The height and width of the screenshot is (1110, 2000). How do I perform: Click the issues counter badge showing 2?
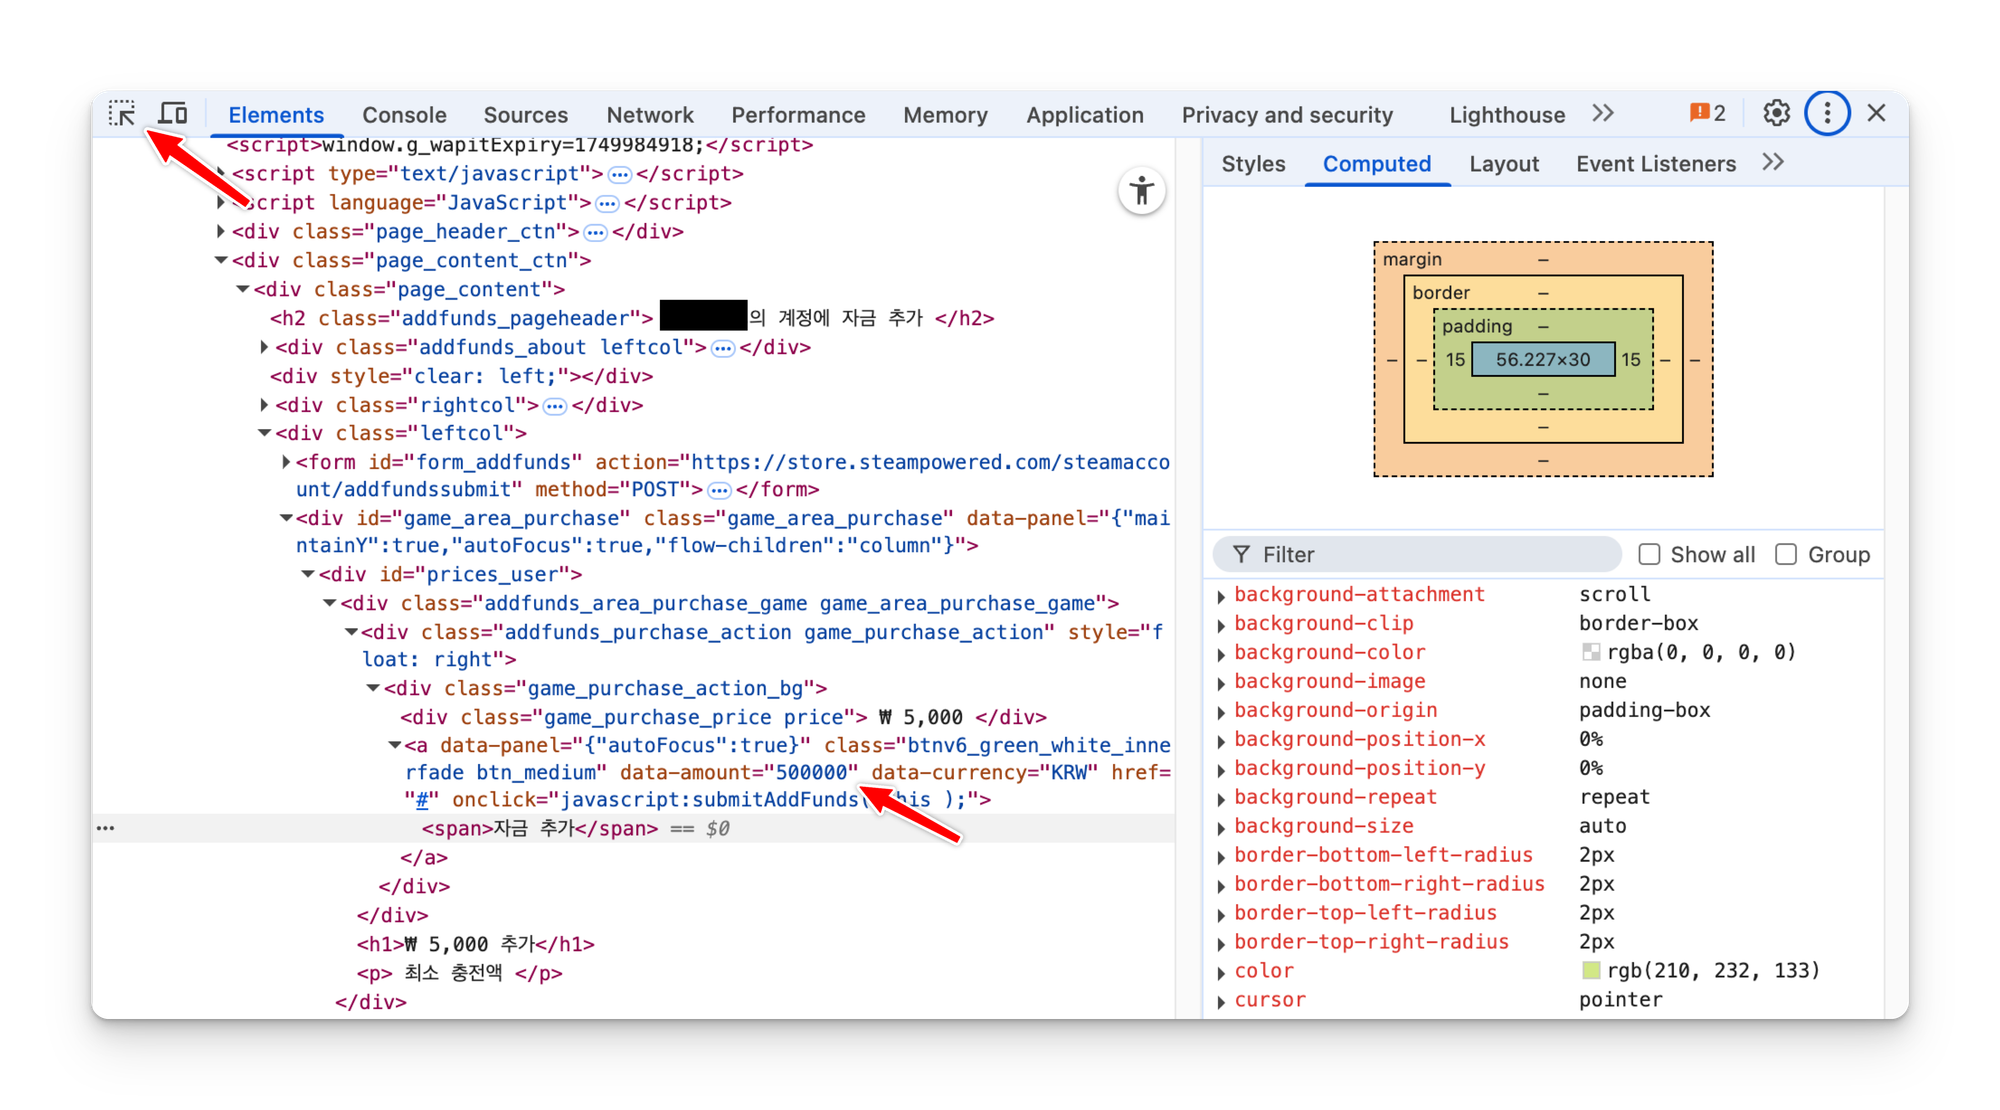[1708, 114]
